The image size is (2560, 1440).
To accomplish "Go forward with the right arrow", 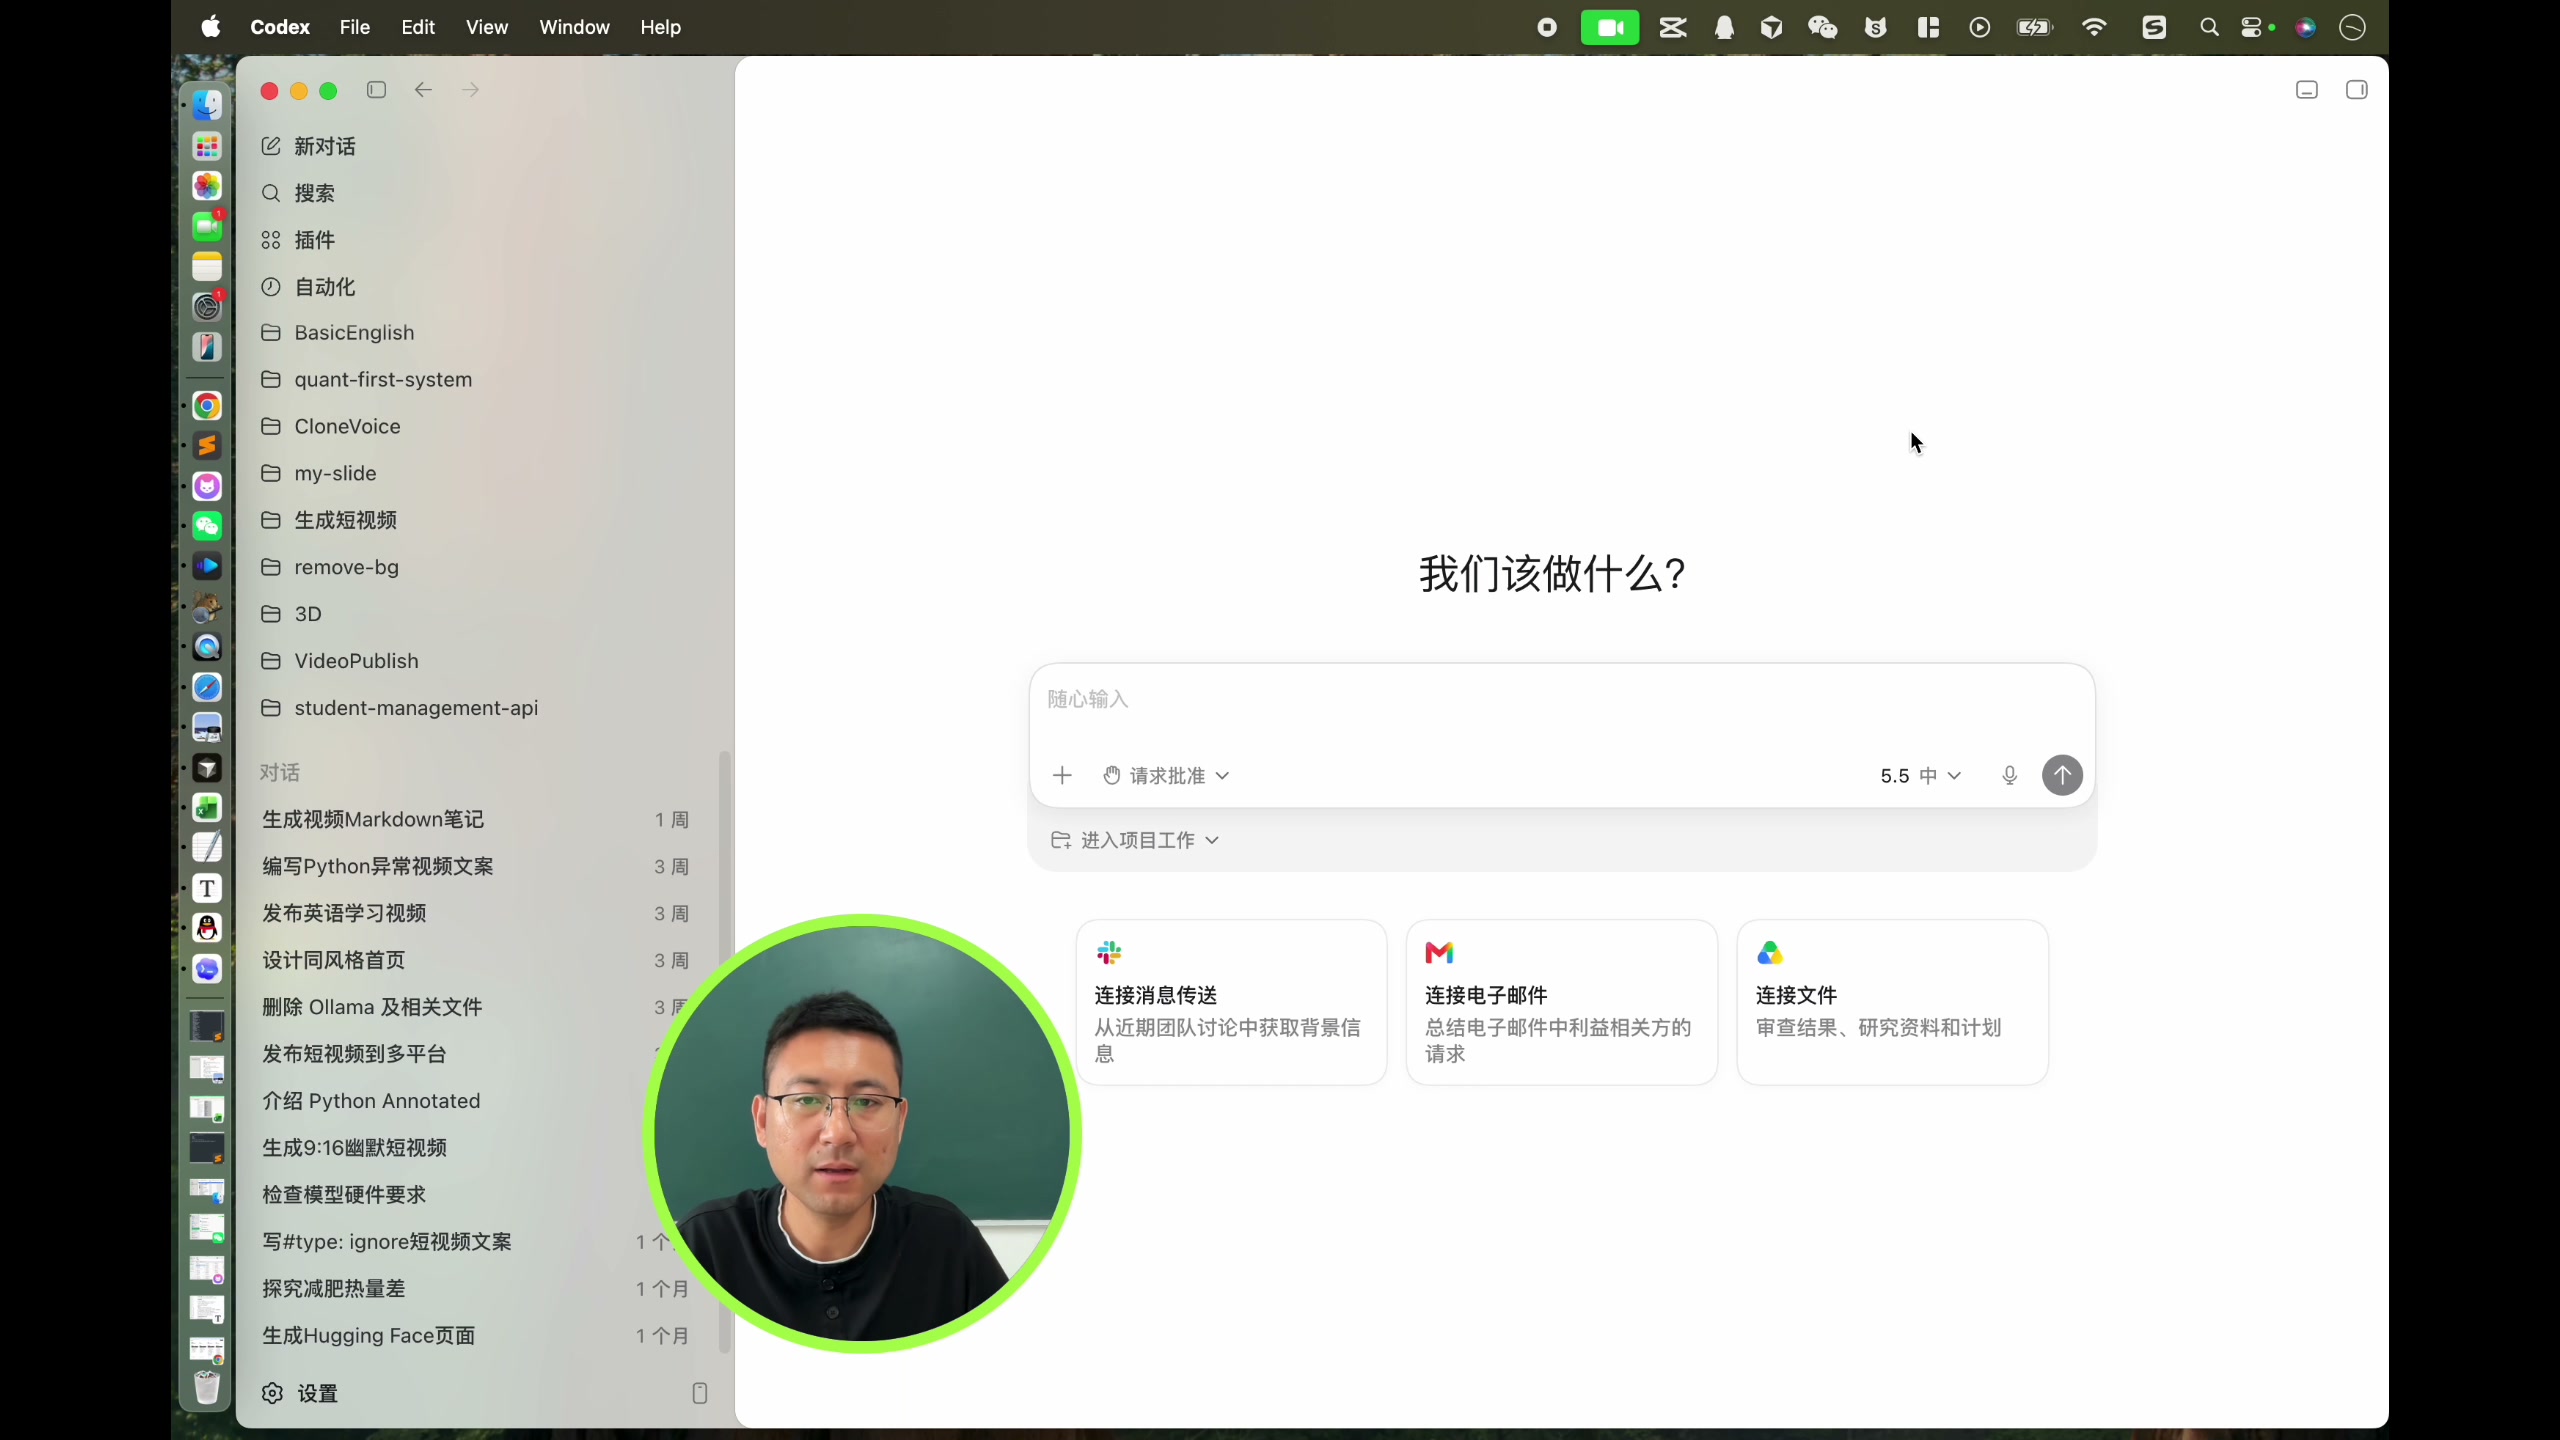I will tap(470, 90).
